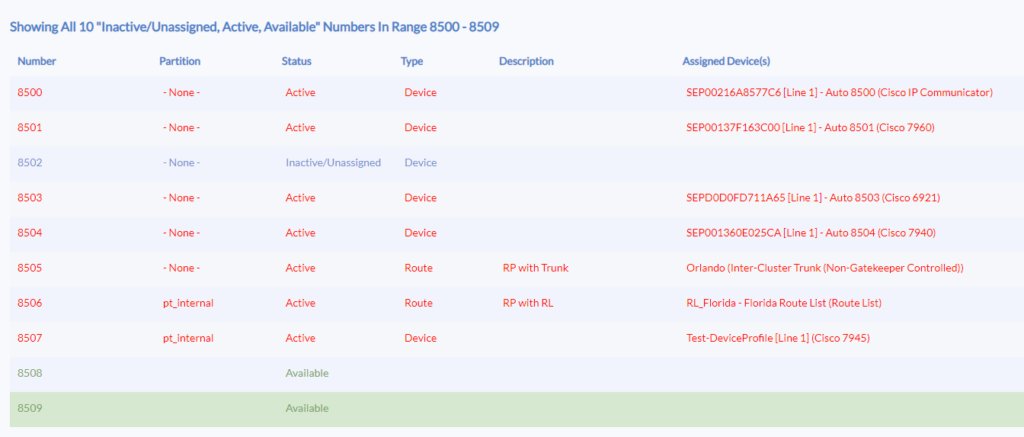Click Route type for 8505
Viewport: 1024px width, 437px height.
419,268
